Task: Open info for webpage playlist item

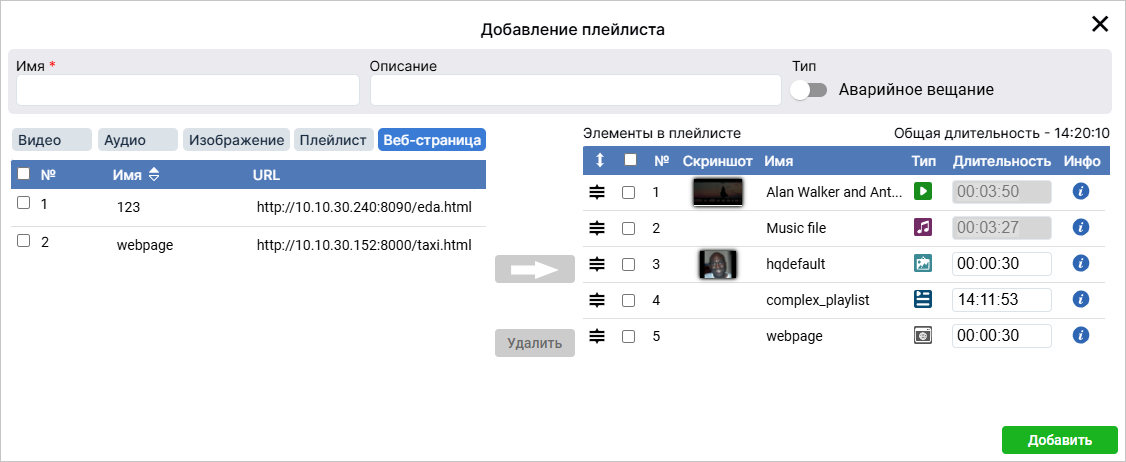Action: pos(1081,335)
